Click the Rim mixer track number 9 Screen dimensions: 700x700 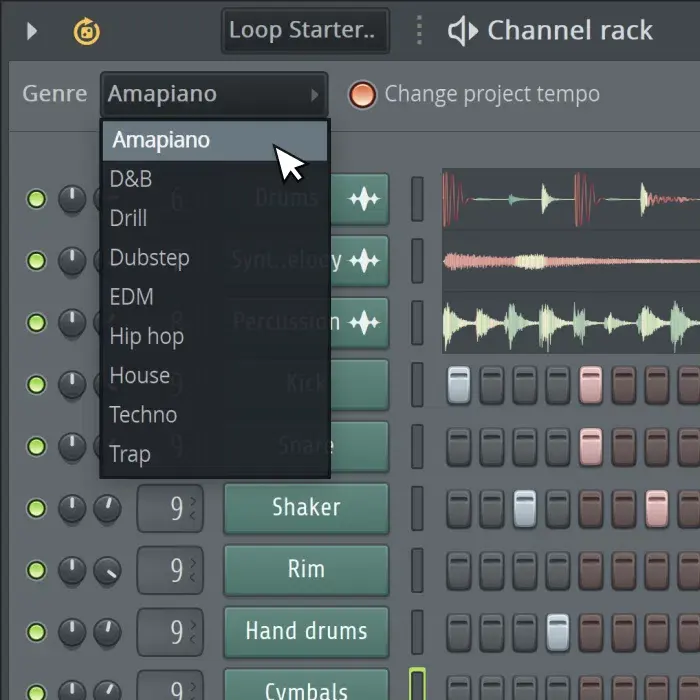point(170,570)
